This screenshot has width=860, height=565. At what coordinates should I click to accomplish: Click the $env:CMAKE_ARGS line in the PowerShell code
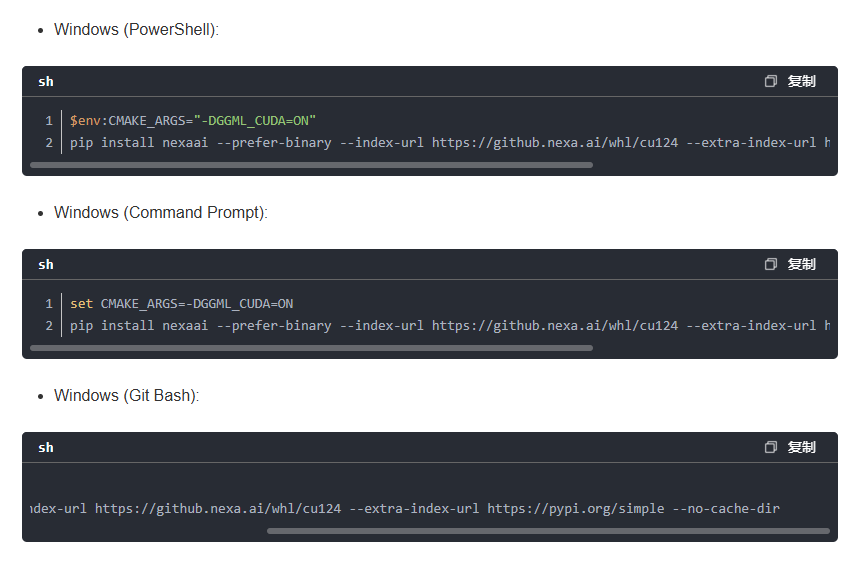[193, 120]
